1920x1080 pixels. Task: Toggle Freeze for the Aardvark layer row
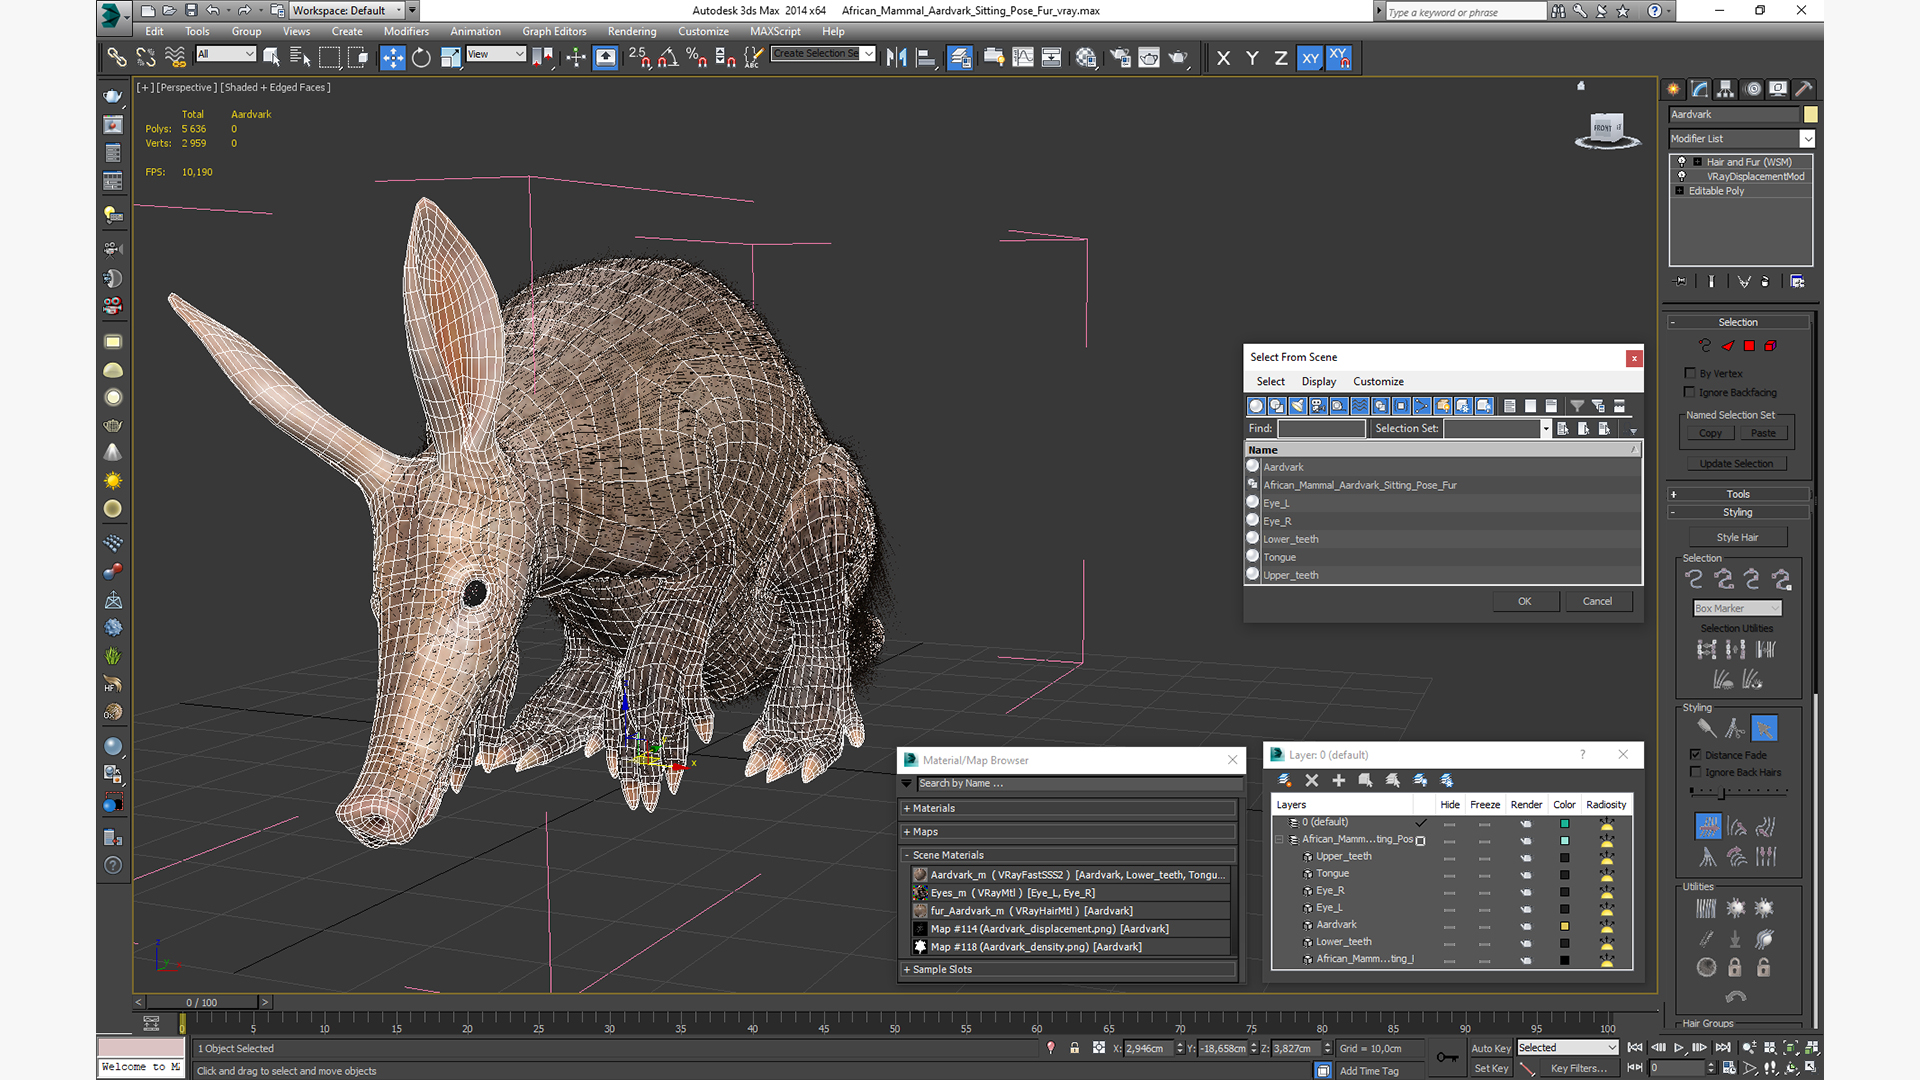tap(1484, 925)
